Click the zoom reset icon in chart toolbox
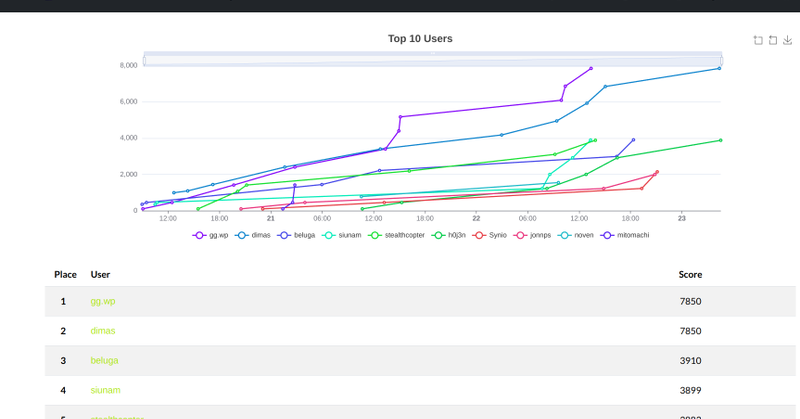 click(x=773, y=40)
